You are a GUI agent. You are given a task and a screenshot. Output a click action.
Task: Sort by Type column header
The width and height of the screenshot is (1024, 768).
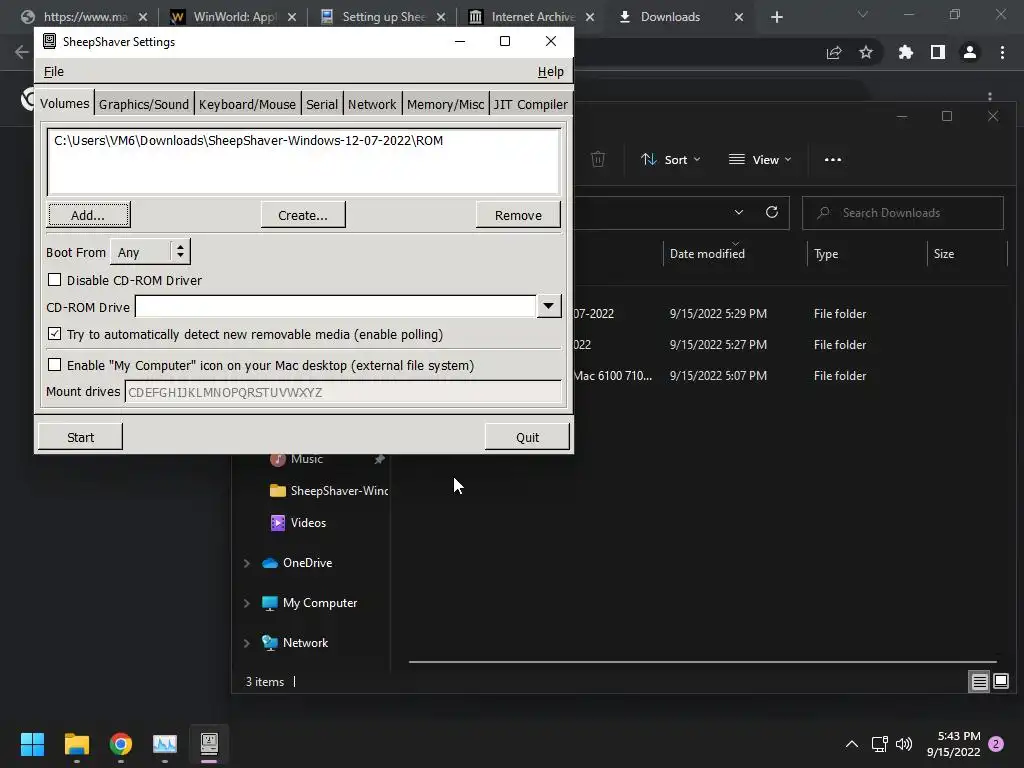pyautogui.click(x=826, y=254)
